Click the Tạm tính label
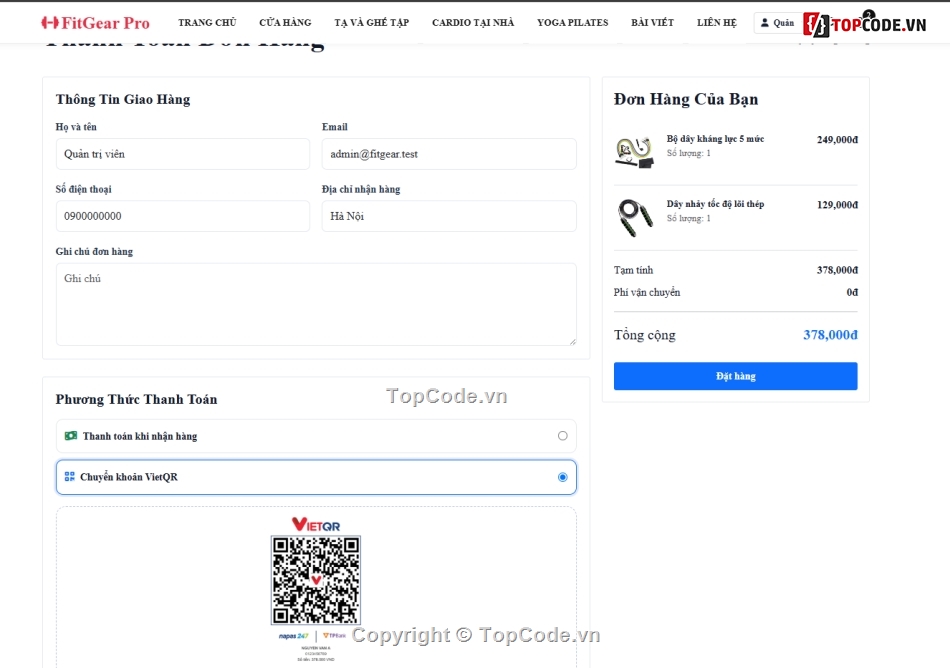 click(x=633, y=270)
